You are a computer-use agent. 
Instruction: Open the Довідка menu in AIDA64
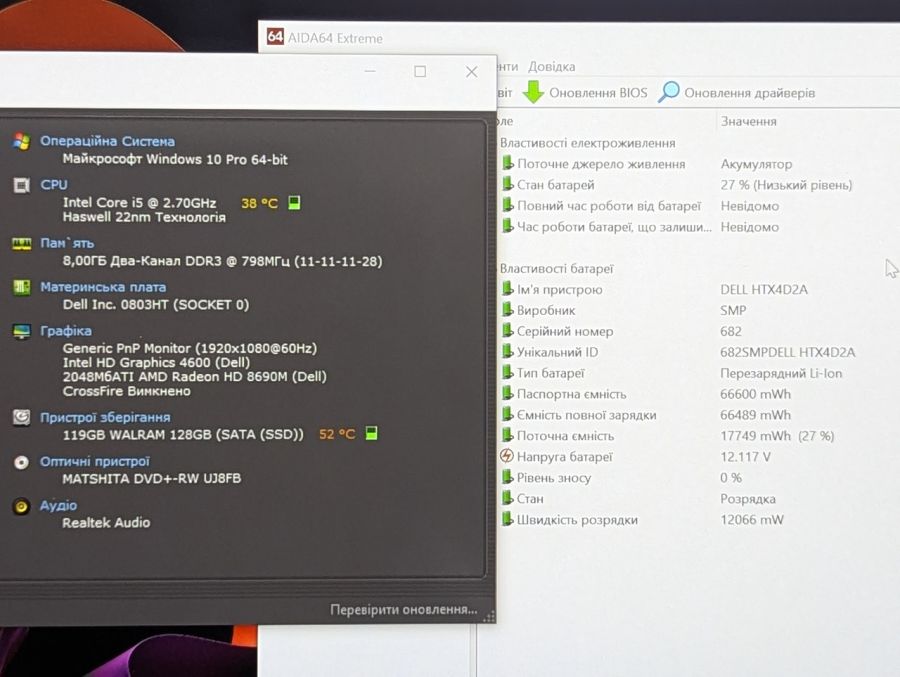pyautogui.click(x=552, y=67)
